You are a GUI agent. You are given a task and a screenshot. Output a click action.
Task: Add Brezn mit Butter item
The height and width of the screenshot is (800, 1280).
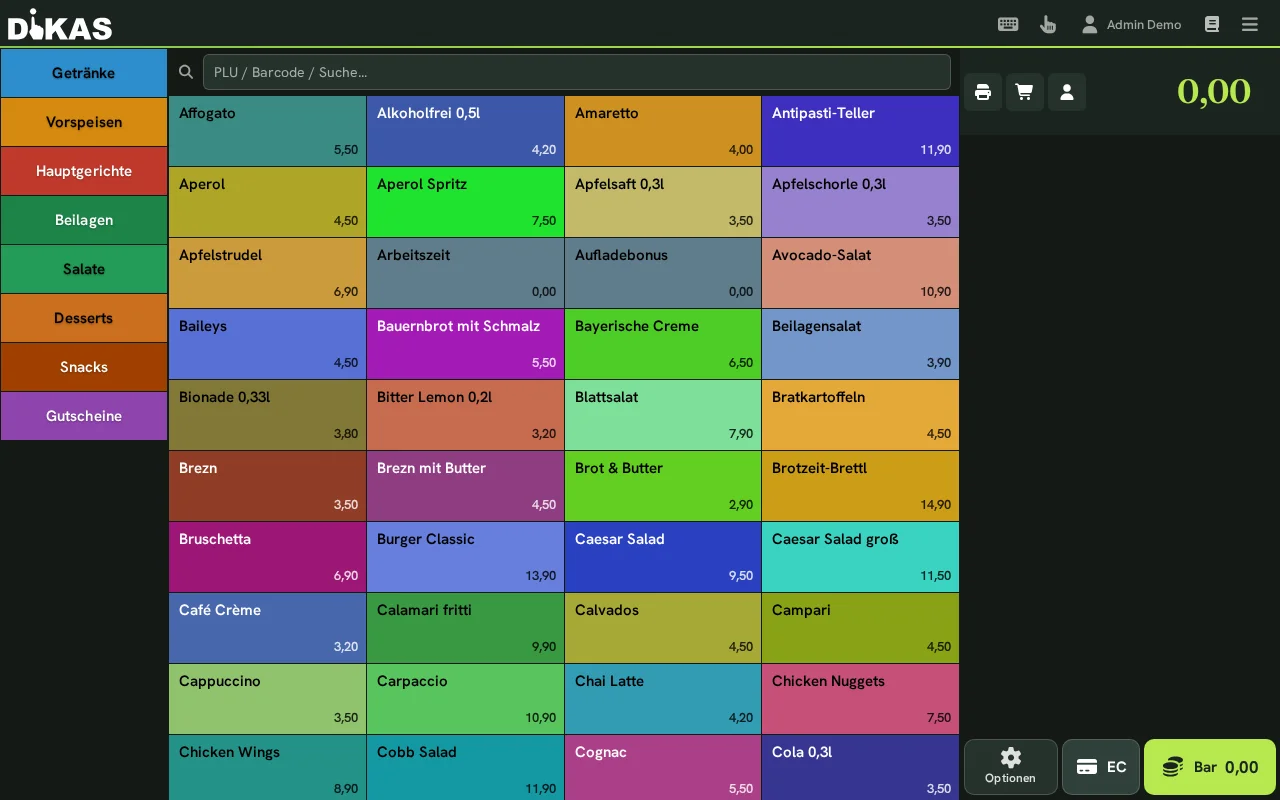[465, 486]
